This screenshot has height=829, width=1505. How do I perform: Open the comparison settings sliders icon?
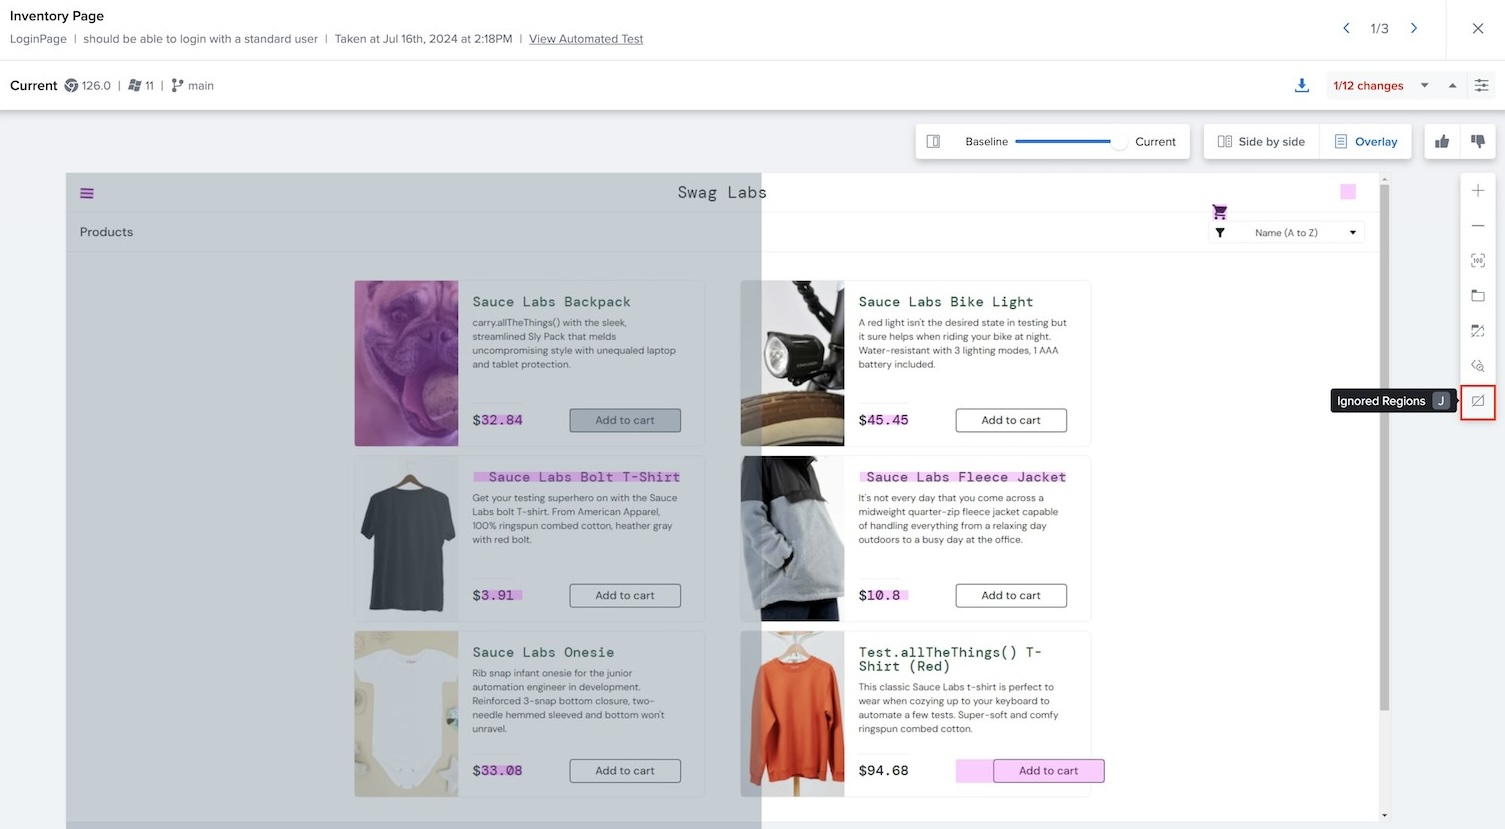(x=1481, y=86)
